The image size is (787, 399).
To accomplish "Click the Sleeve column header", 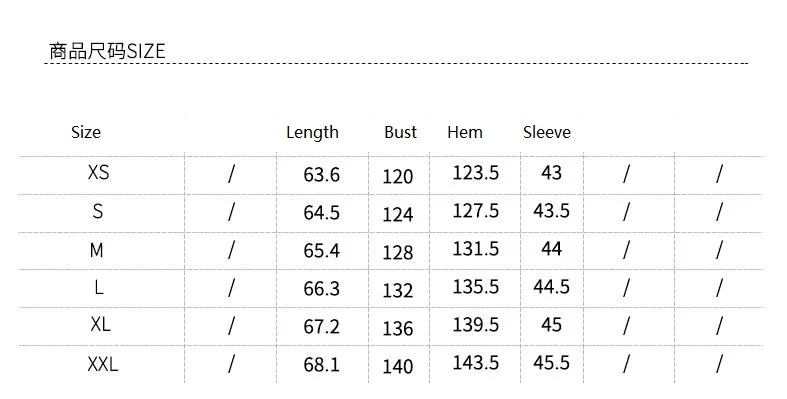I will 547,132.
